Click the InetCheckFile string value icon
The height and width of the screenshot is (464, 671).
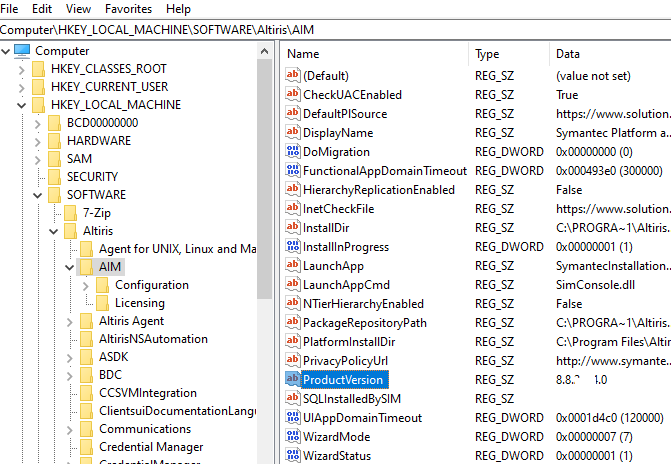(x=293, y=208)
